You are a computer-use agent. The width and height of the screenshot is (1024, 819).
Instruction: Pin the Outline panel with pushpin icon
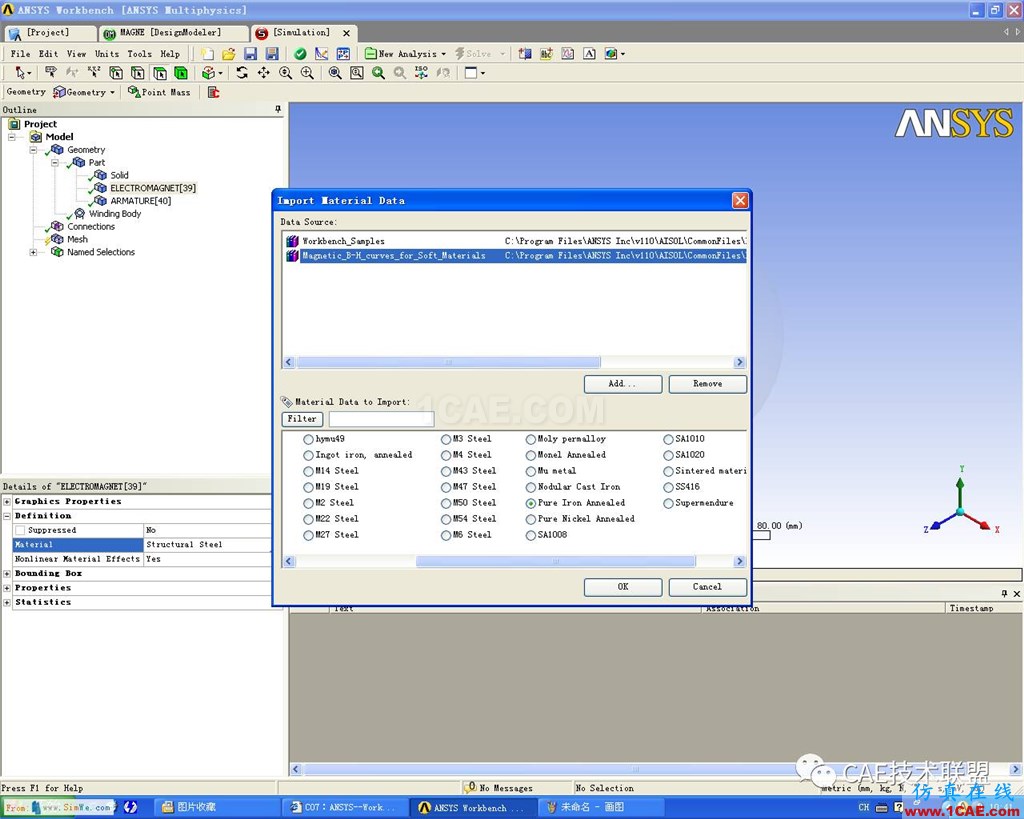coord(278,109)
